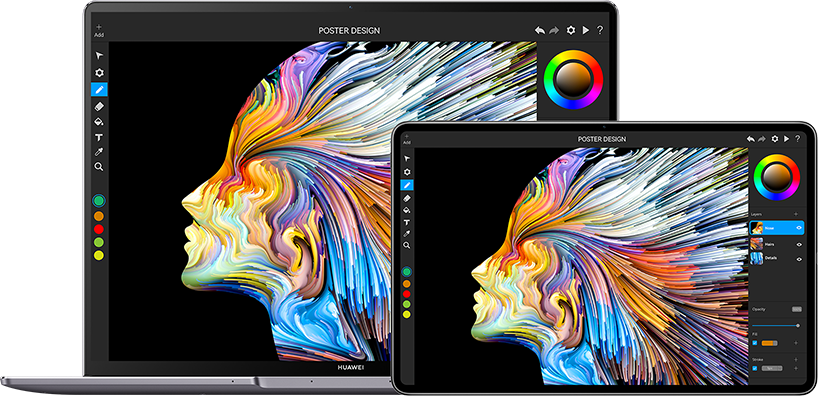818x396 pixels.
Task: Select the Zoom magnifier tool on laptop
Action: (x=99, y=167)
